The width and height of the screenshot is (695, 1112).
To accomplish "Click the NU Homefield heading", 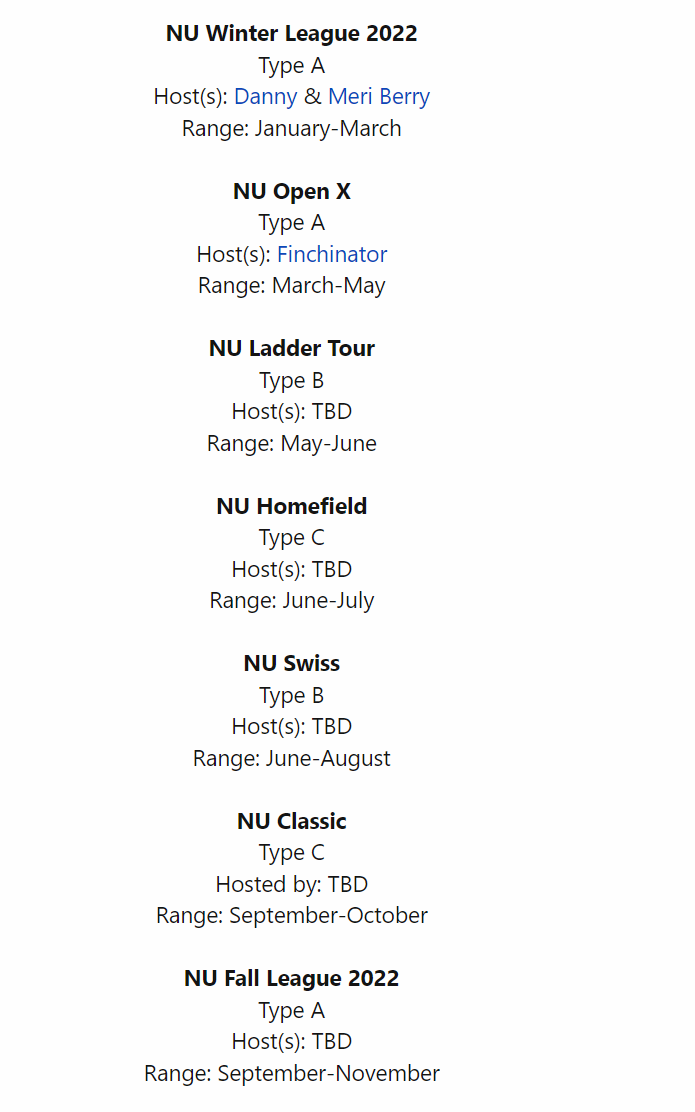I will click(291, 506).
